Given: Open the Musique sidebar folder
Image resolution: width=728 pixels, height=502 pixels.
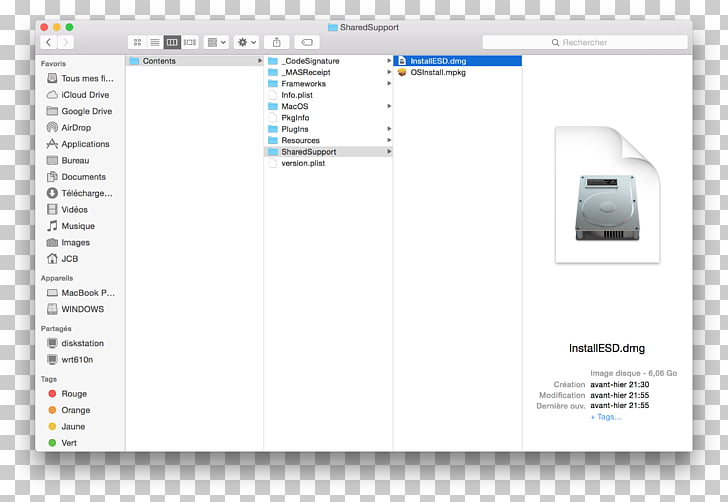Looking at the screenshot, I should (78, 226).
